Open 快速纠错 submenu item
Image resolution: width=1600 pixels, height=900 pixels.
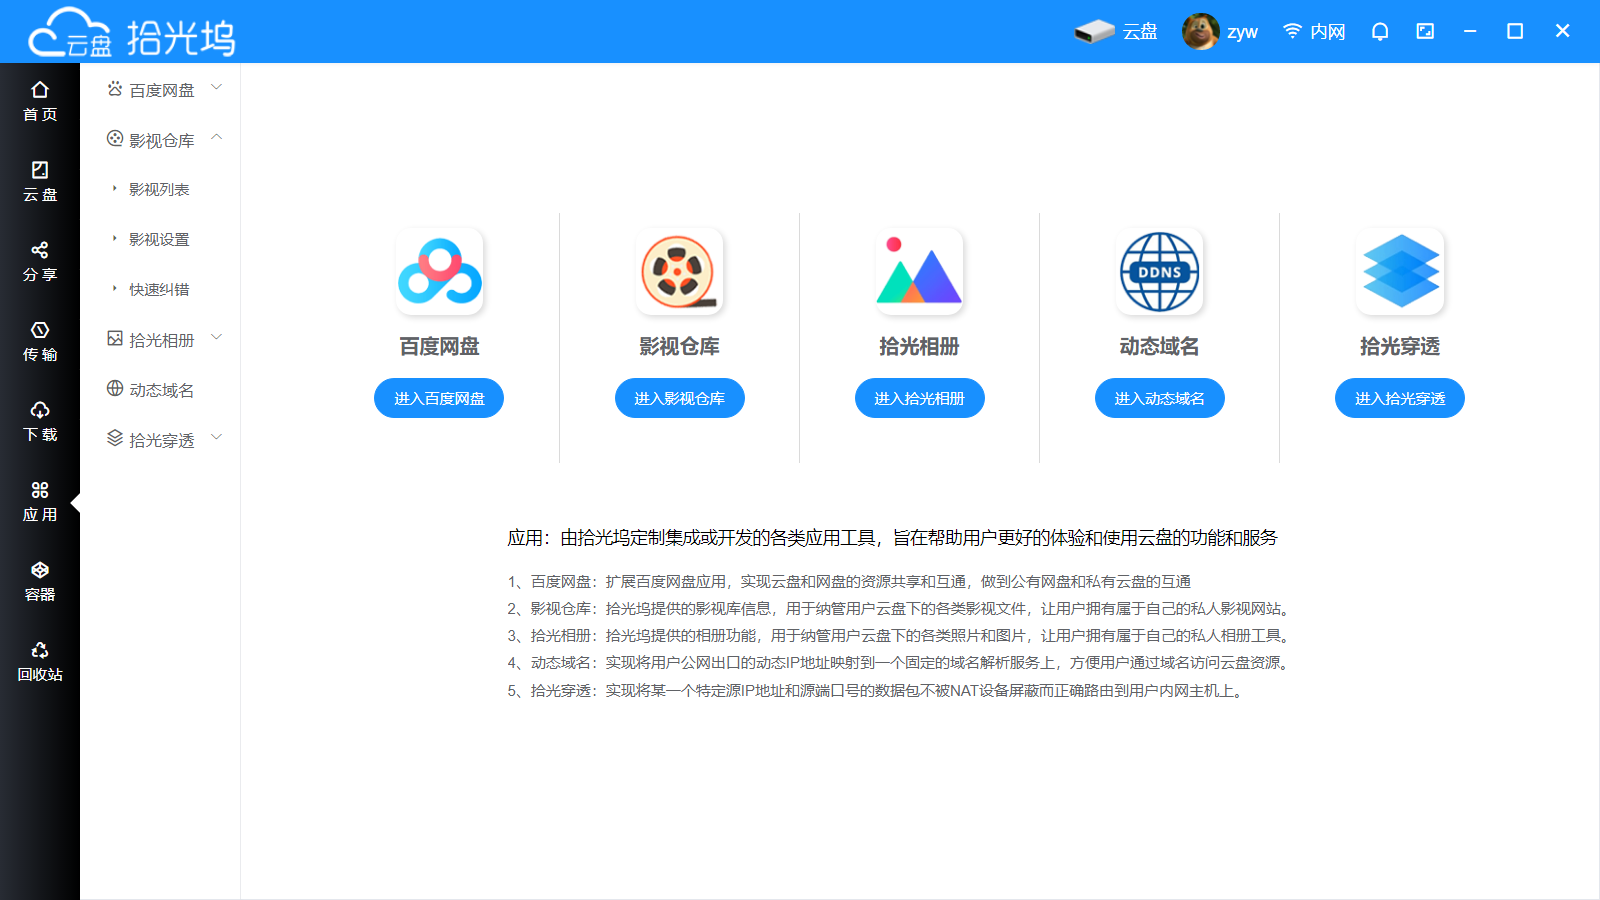tap(159, 289)
